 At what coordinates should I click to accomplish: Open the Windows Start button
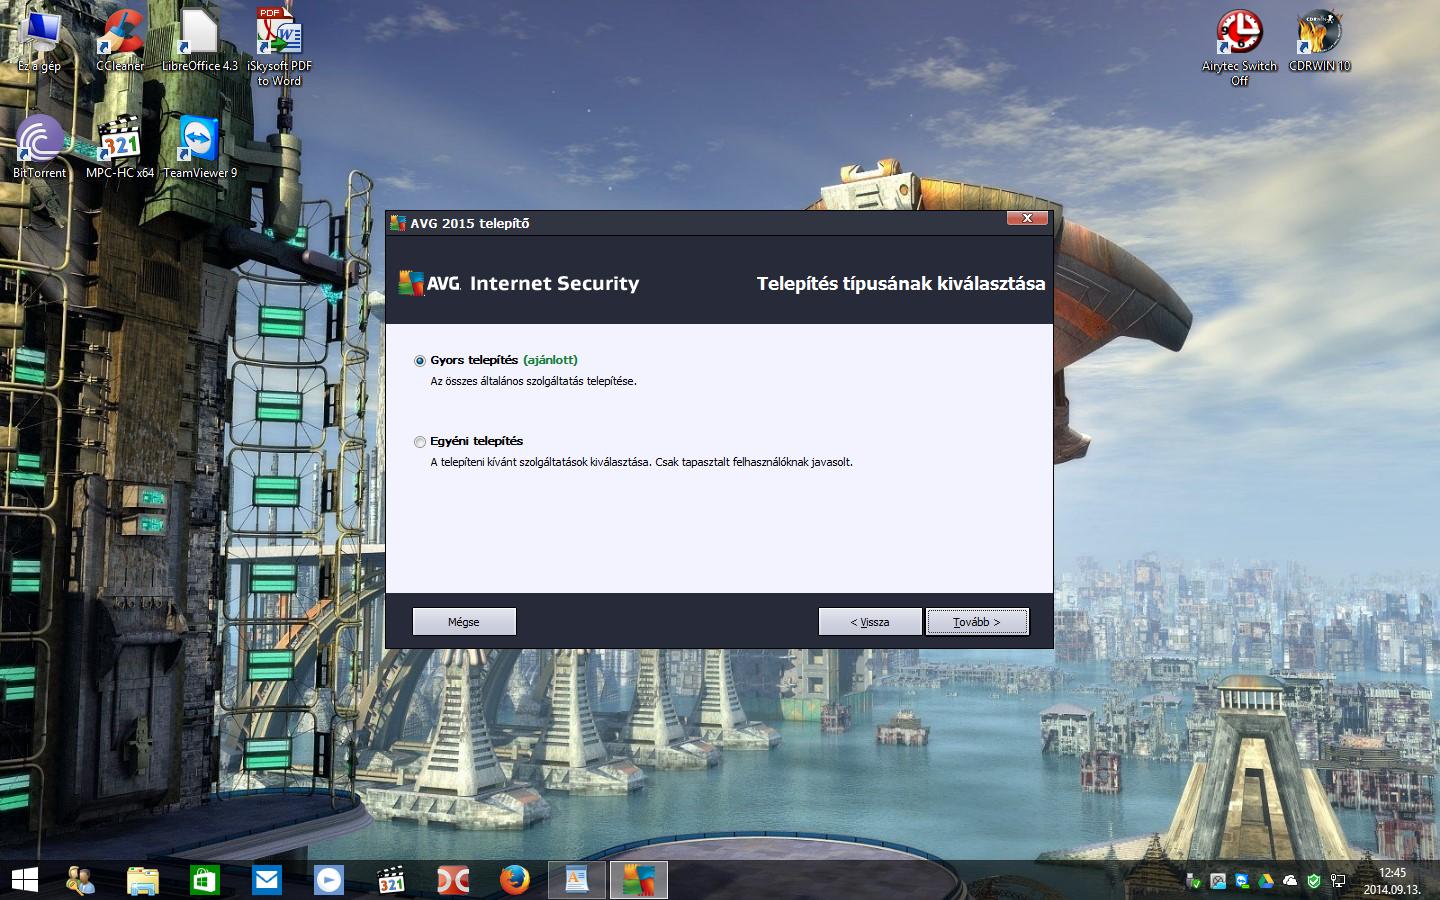point(24,880)
